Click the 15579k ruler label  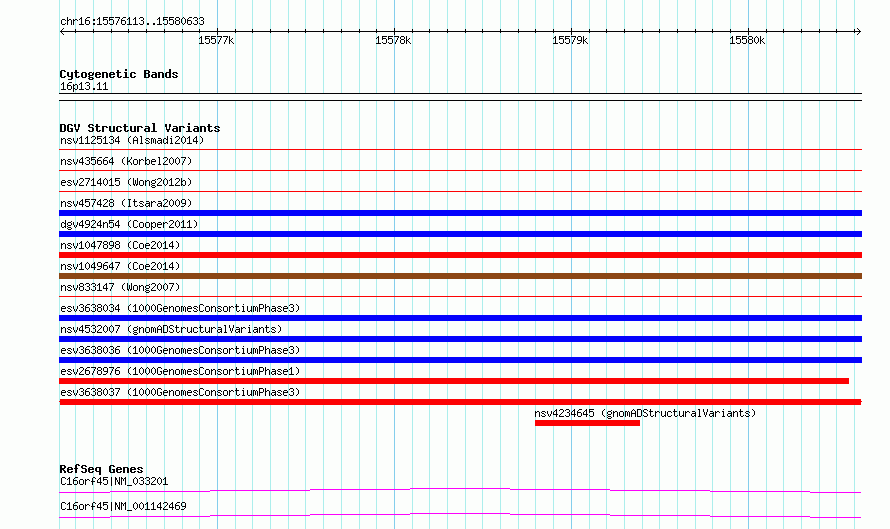click(570, 40)
